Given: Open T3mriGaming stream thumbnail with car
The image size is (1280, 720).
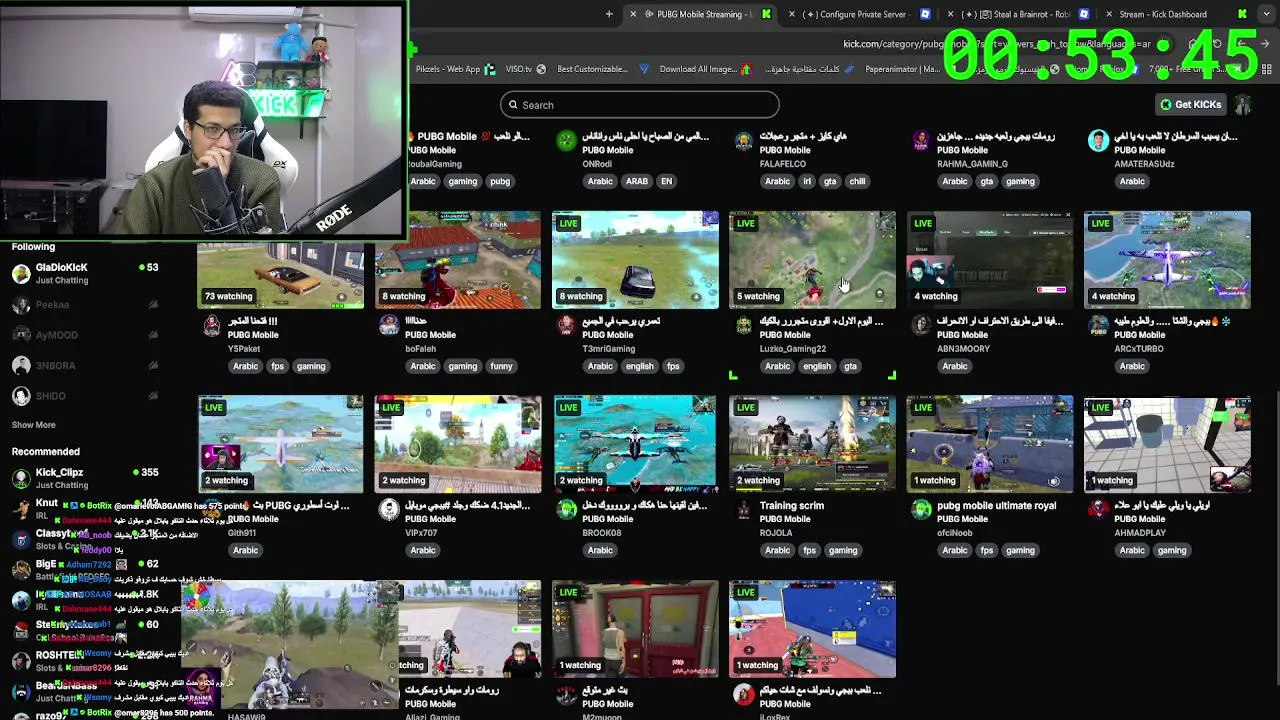Looking at the screenshot, I should pyautogui.click(x=635, y=260).
